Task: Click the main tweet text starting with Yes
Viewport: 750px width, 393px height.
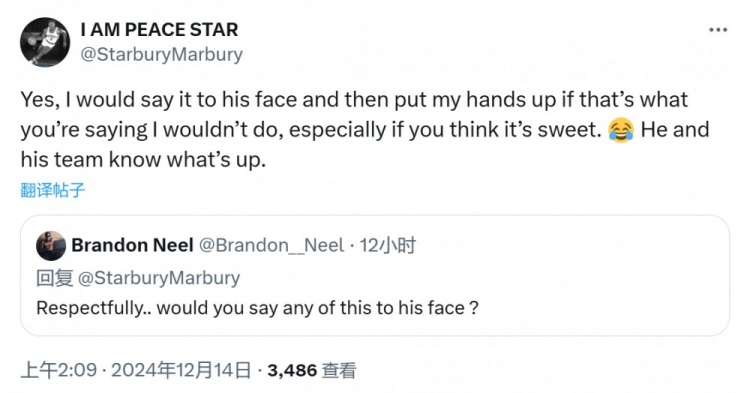Action: [364, 130]
